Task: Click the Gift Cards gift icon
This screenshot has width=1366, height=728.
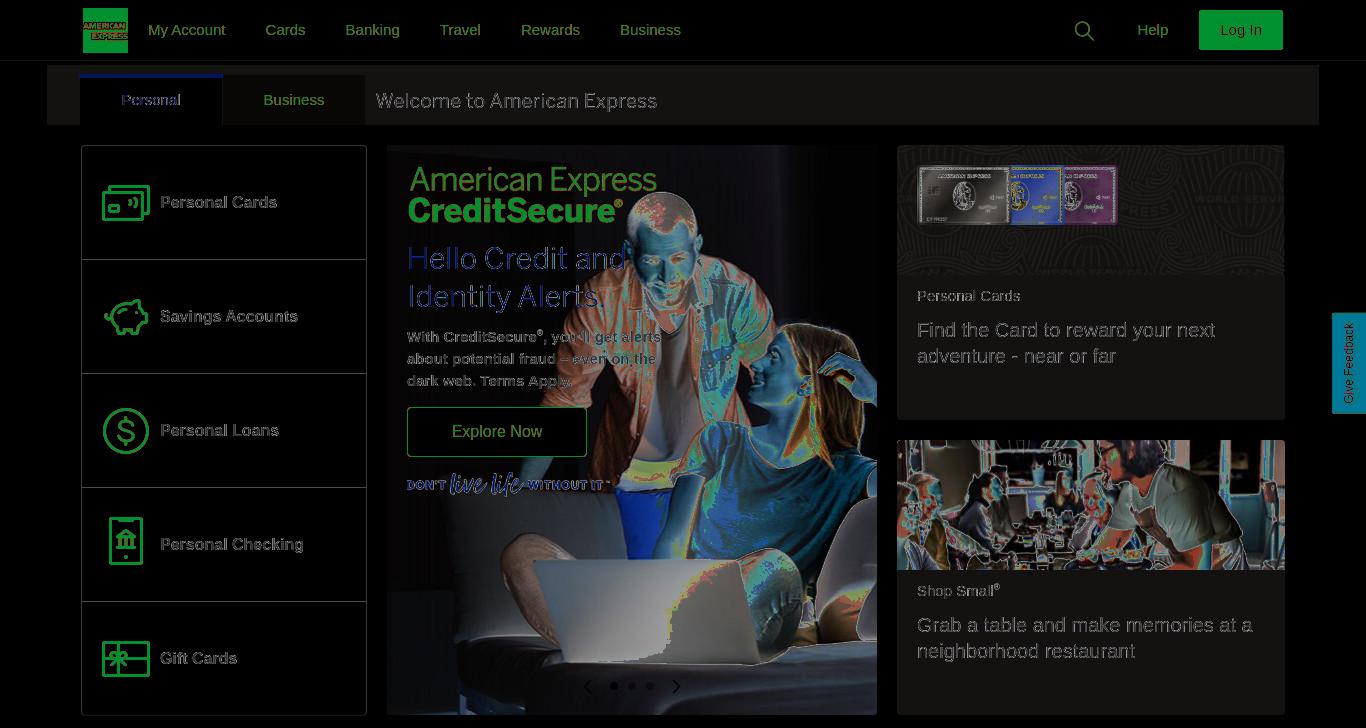Action: point(126,659)
